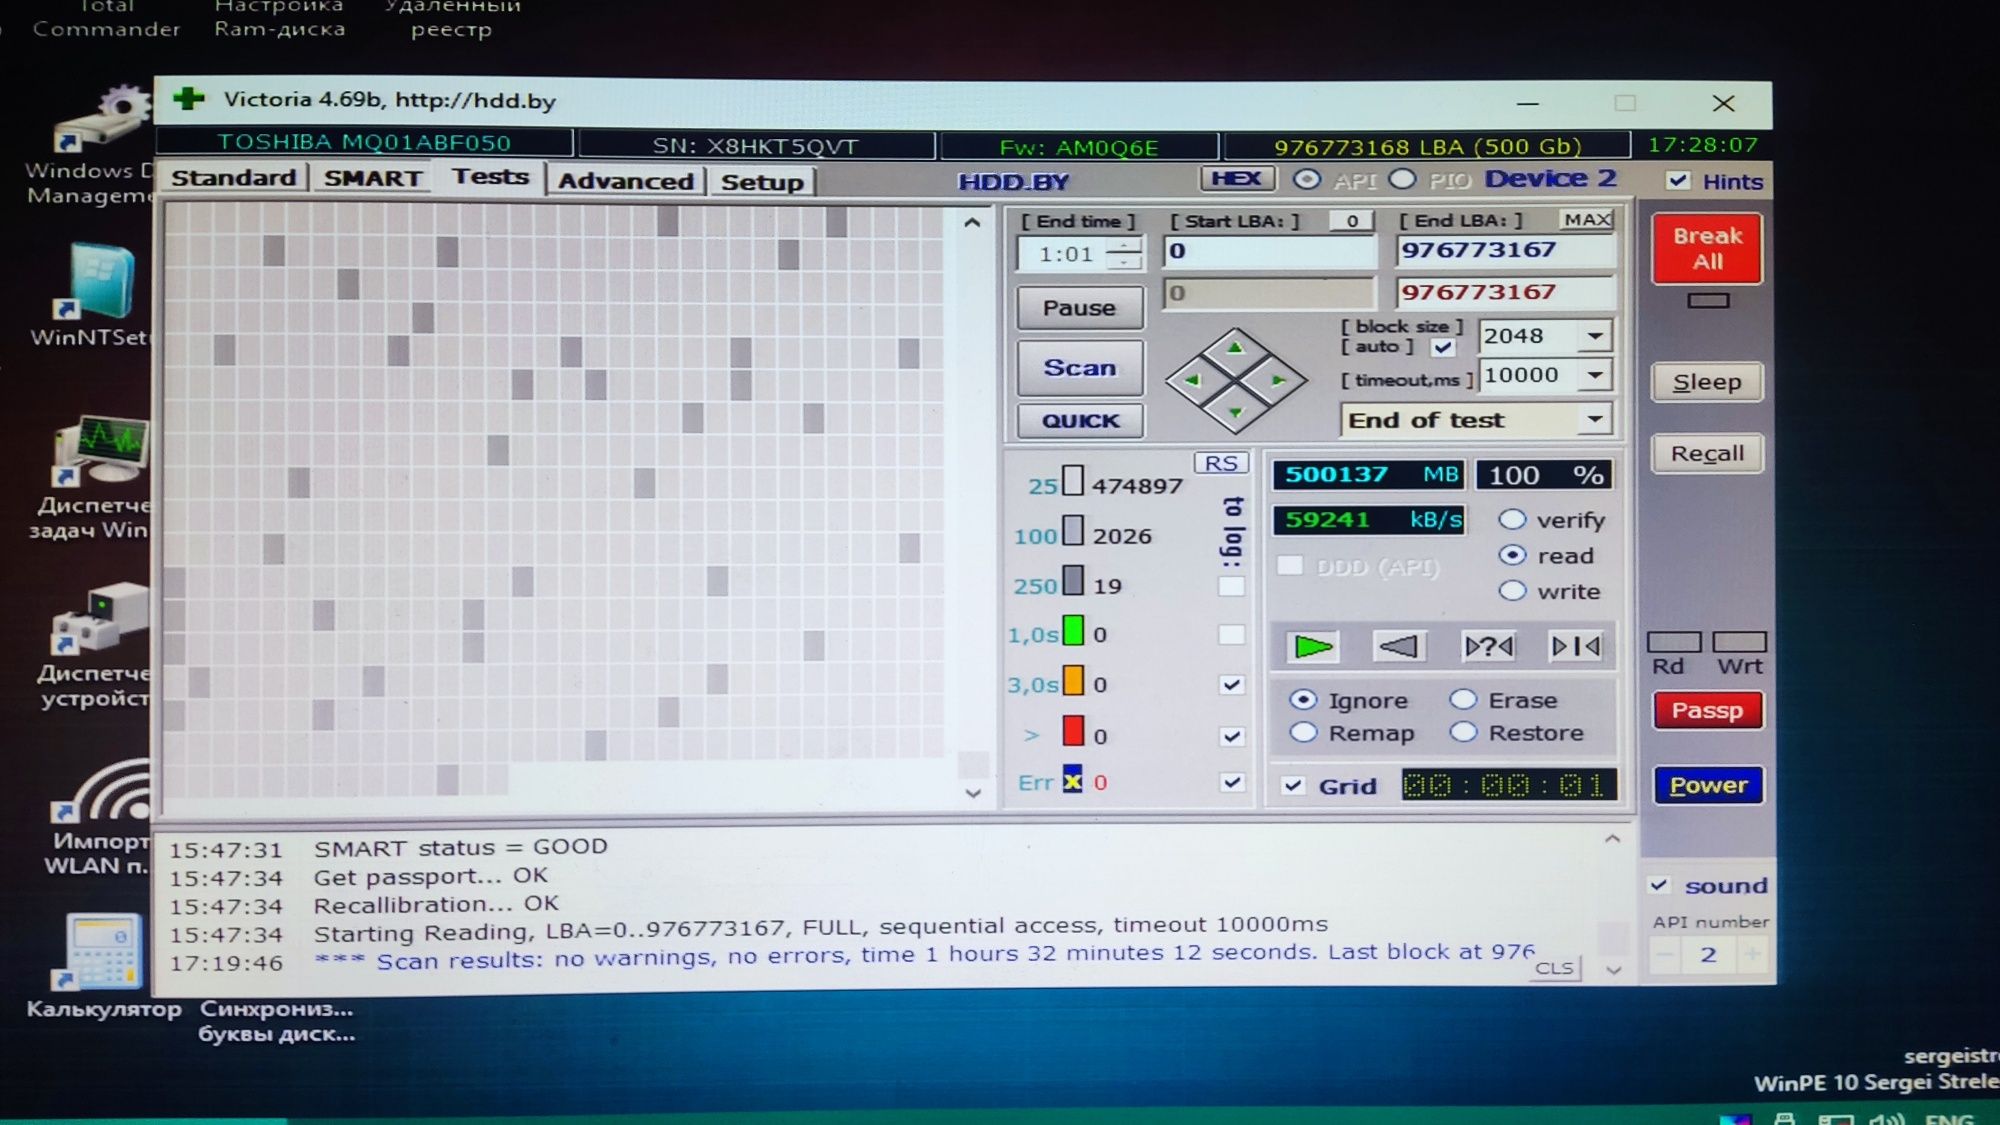Click the Scan button
The width and height of the screenshot is (2000, 1125).
click(1079, 367)
